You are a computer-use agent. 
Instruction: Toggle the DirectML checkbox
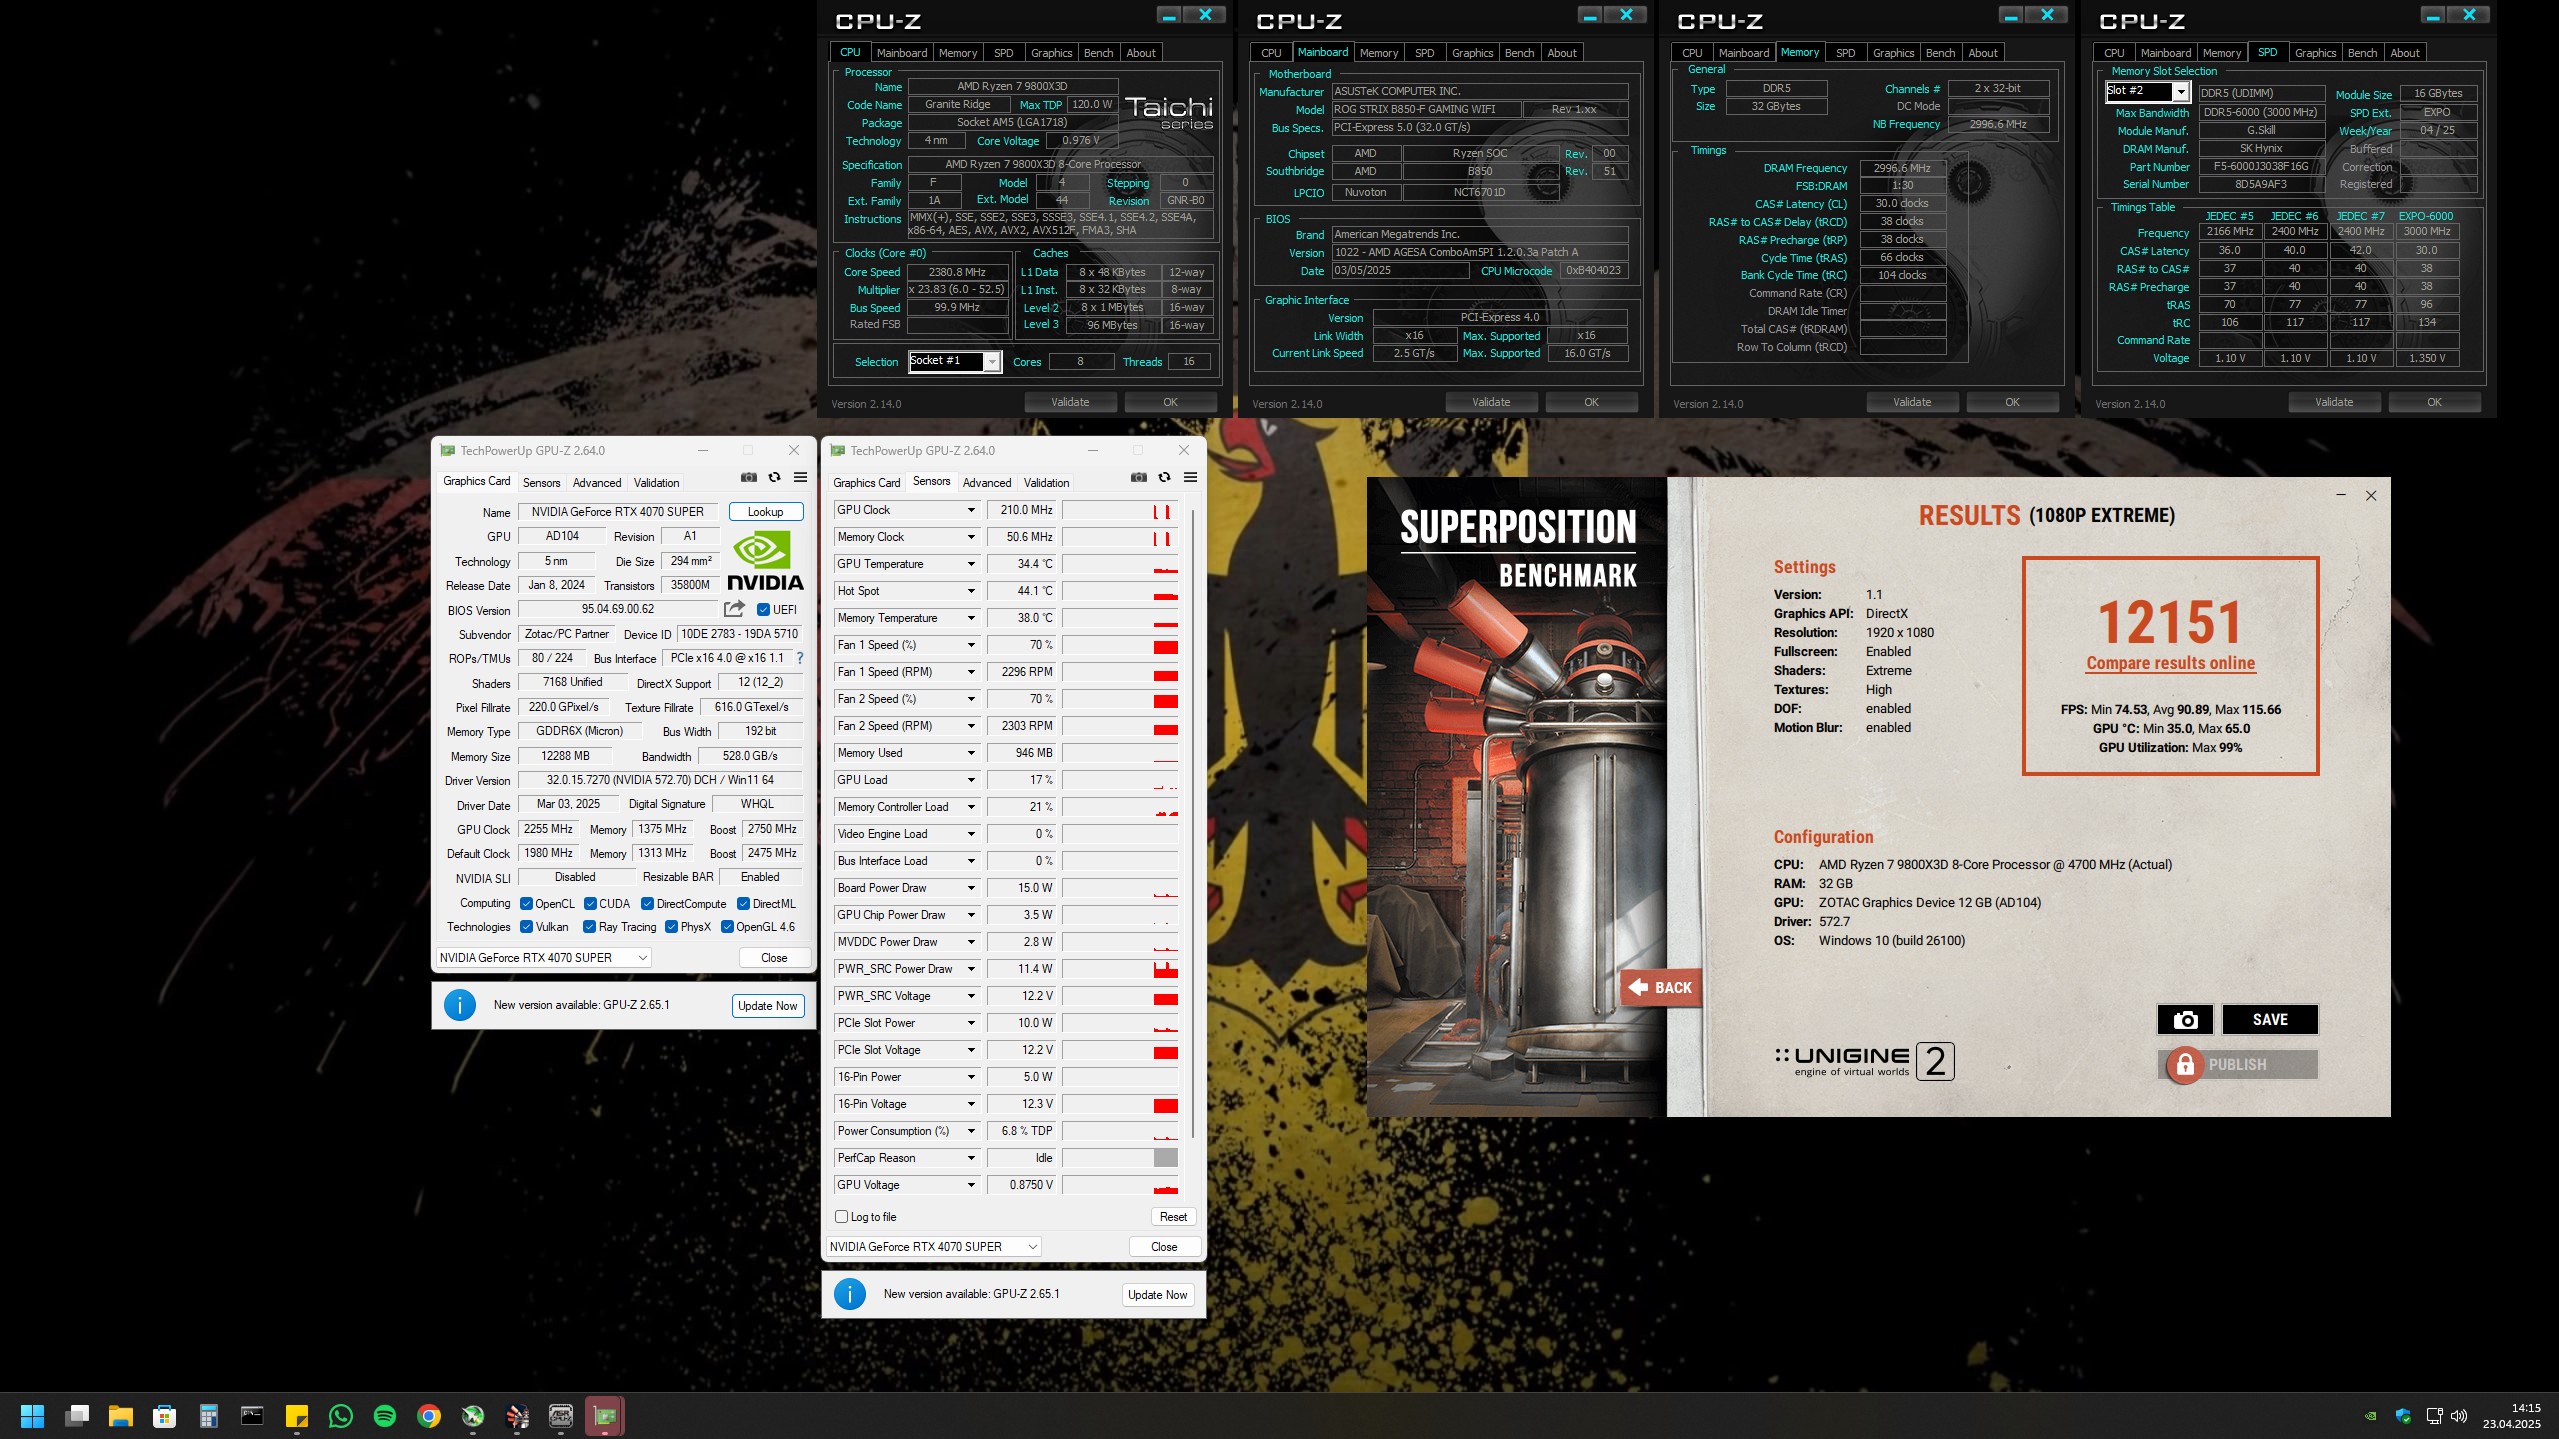coord(743,904)
